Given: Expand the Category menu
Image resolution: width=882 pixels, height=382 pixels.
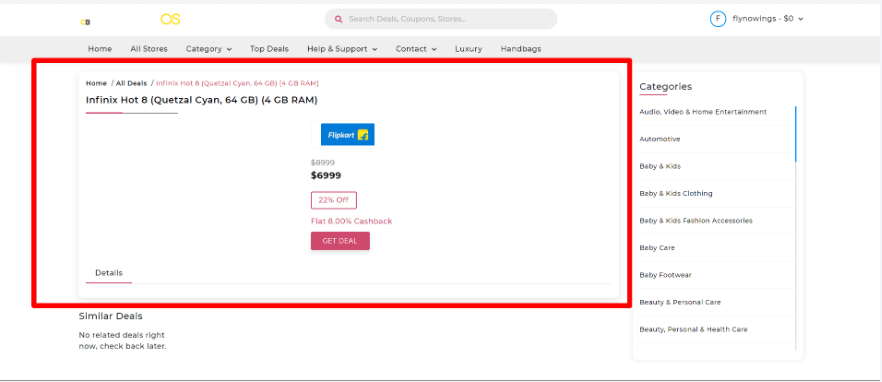Looking at the screenshot, I should (209, 49).
